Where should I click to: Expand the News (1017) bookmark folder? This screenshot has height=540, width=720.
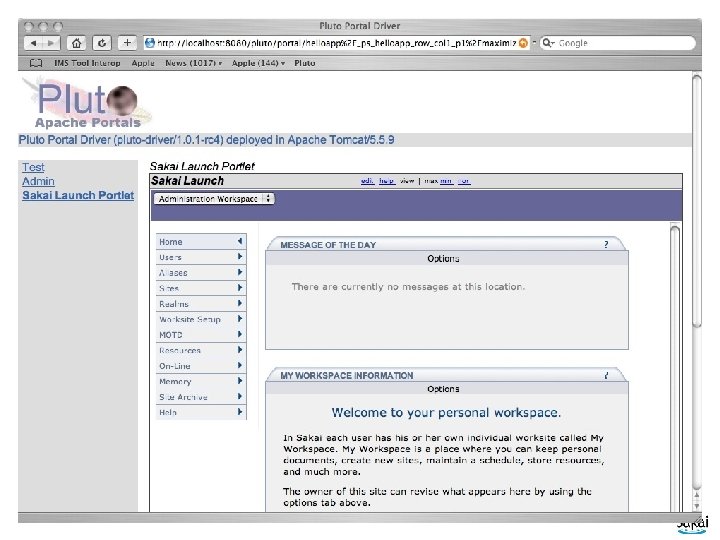[193, 63]
